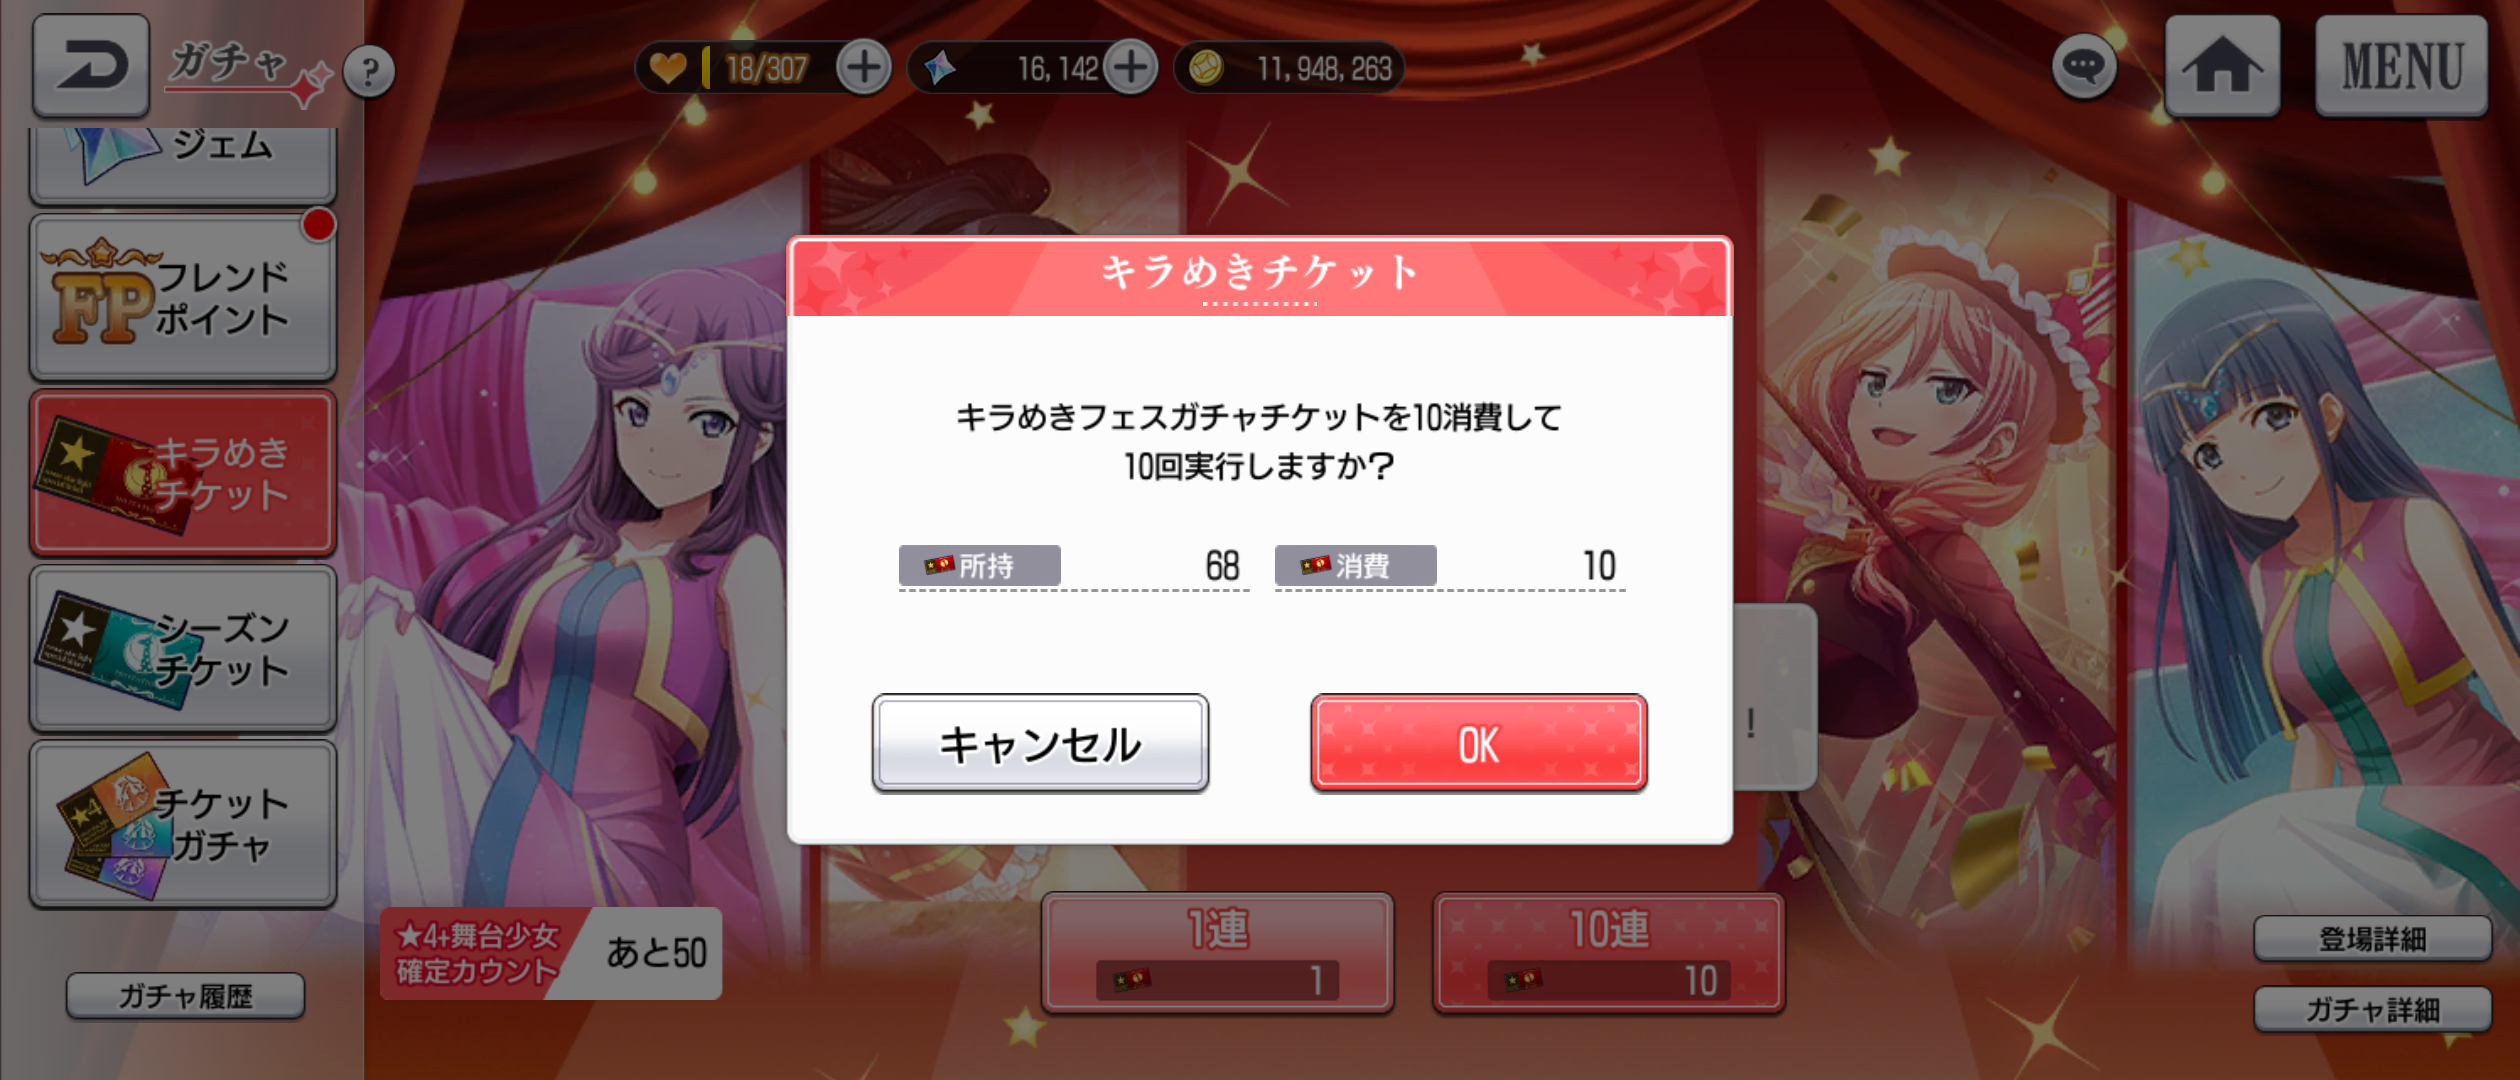Screen dimensions: 2520x1080
Task: Open the chat bubble icon
Action: coord(2084,67)
